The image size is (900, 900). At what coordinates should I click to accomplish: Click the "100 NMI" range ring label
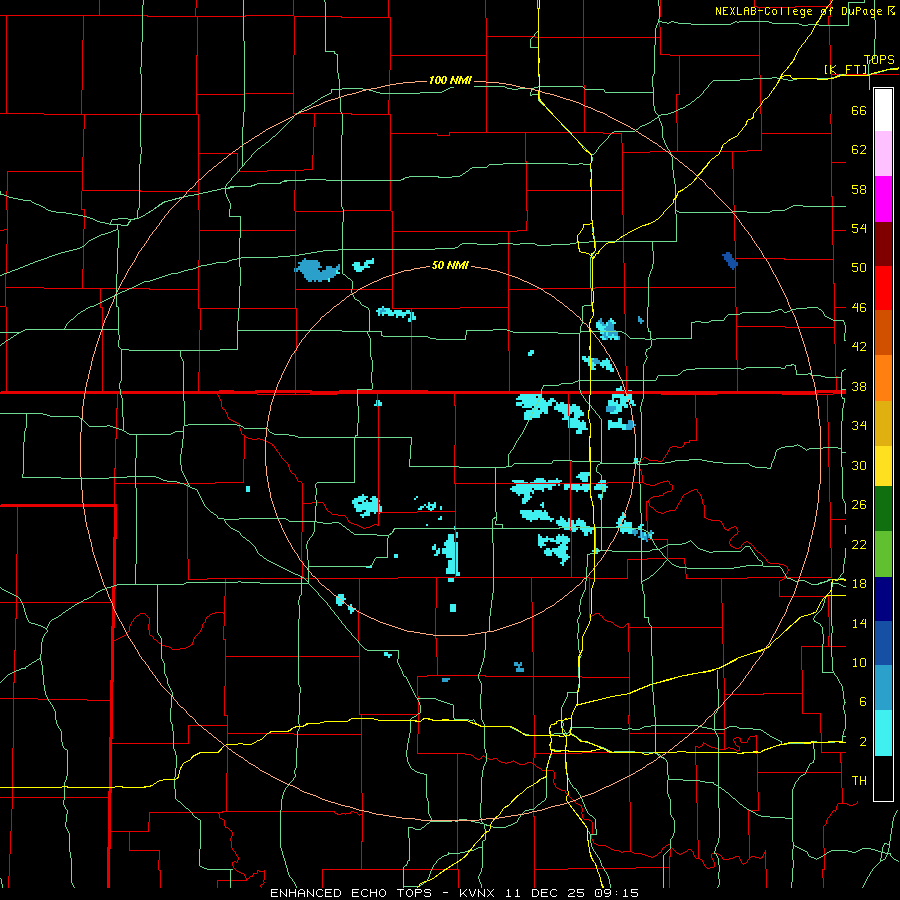(450, 80)
